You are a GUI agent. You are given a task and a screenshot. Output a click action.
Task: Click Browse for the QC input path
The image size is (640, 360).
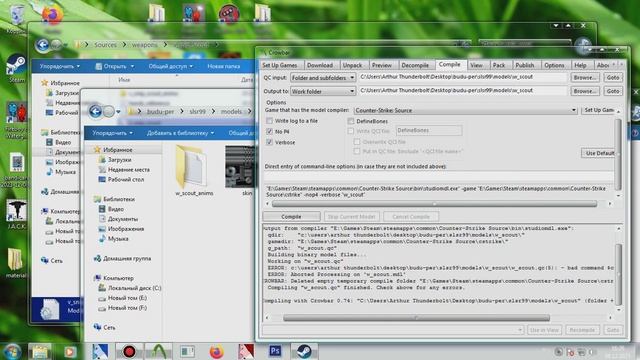[x=584, y=78]
